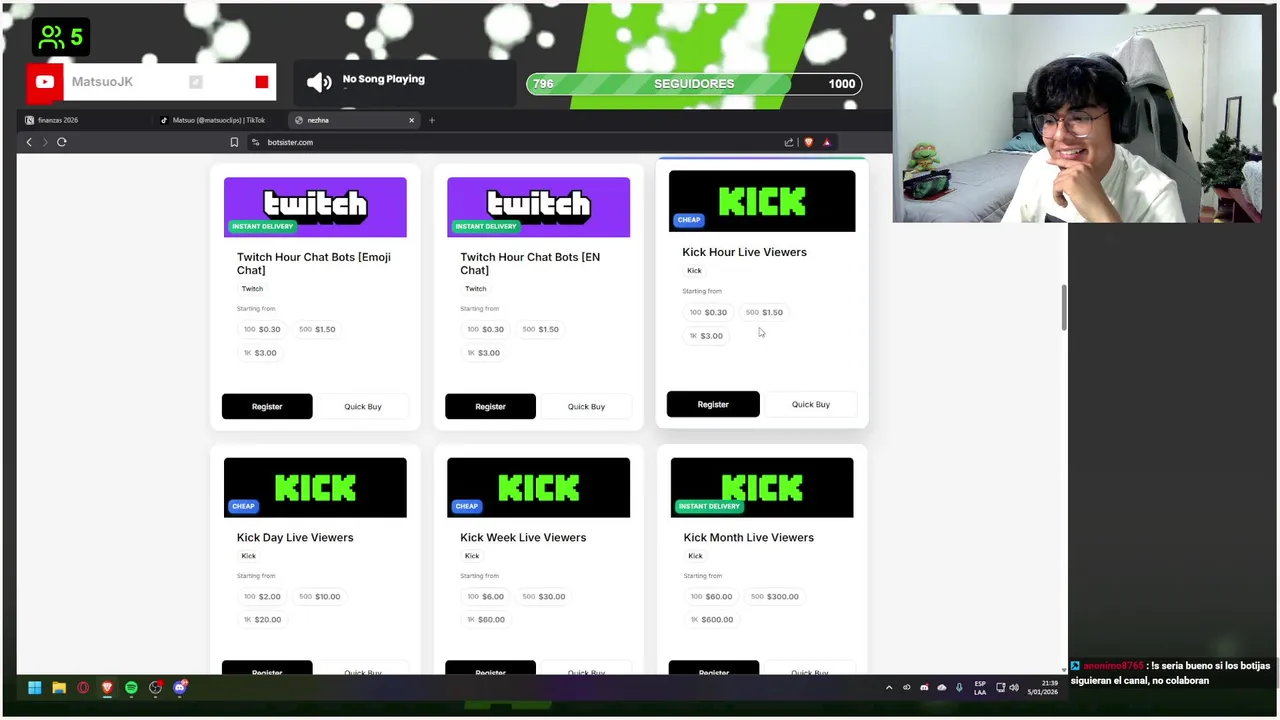The image size is (1280, 720).
Task: Click the Twitch banner of the Emoji Chat card
Action: pyautogui.click(x=315, y=207)
